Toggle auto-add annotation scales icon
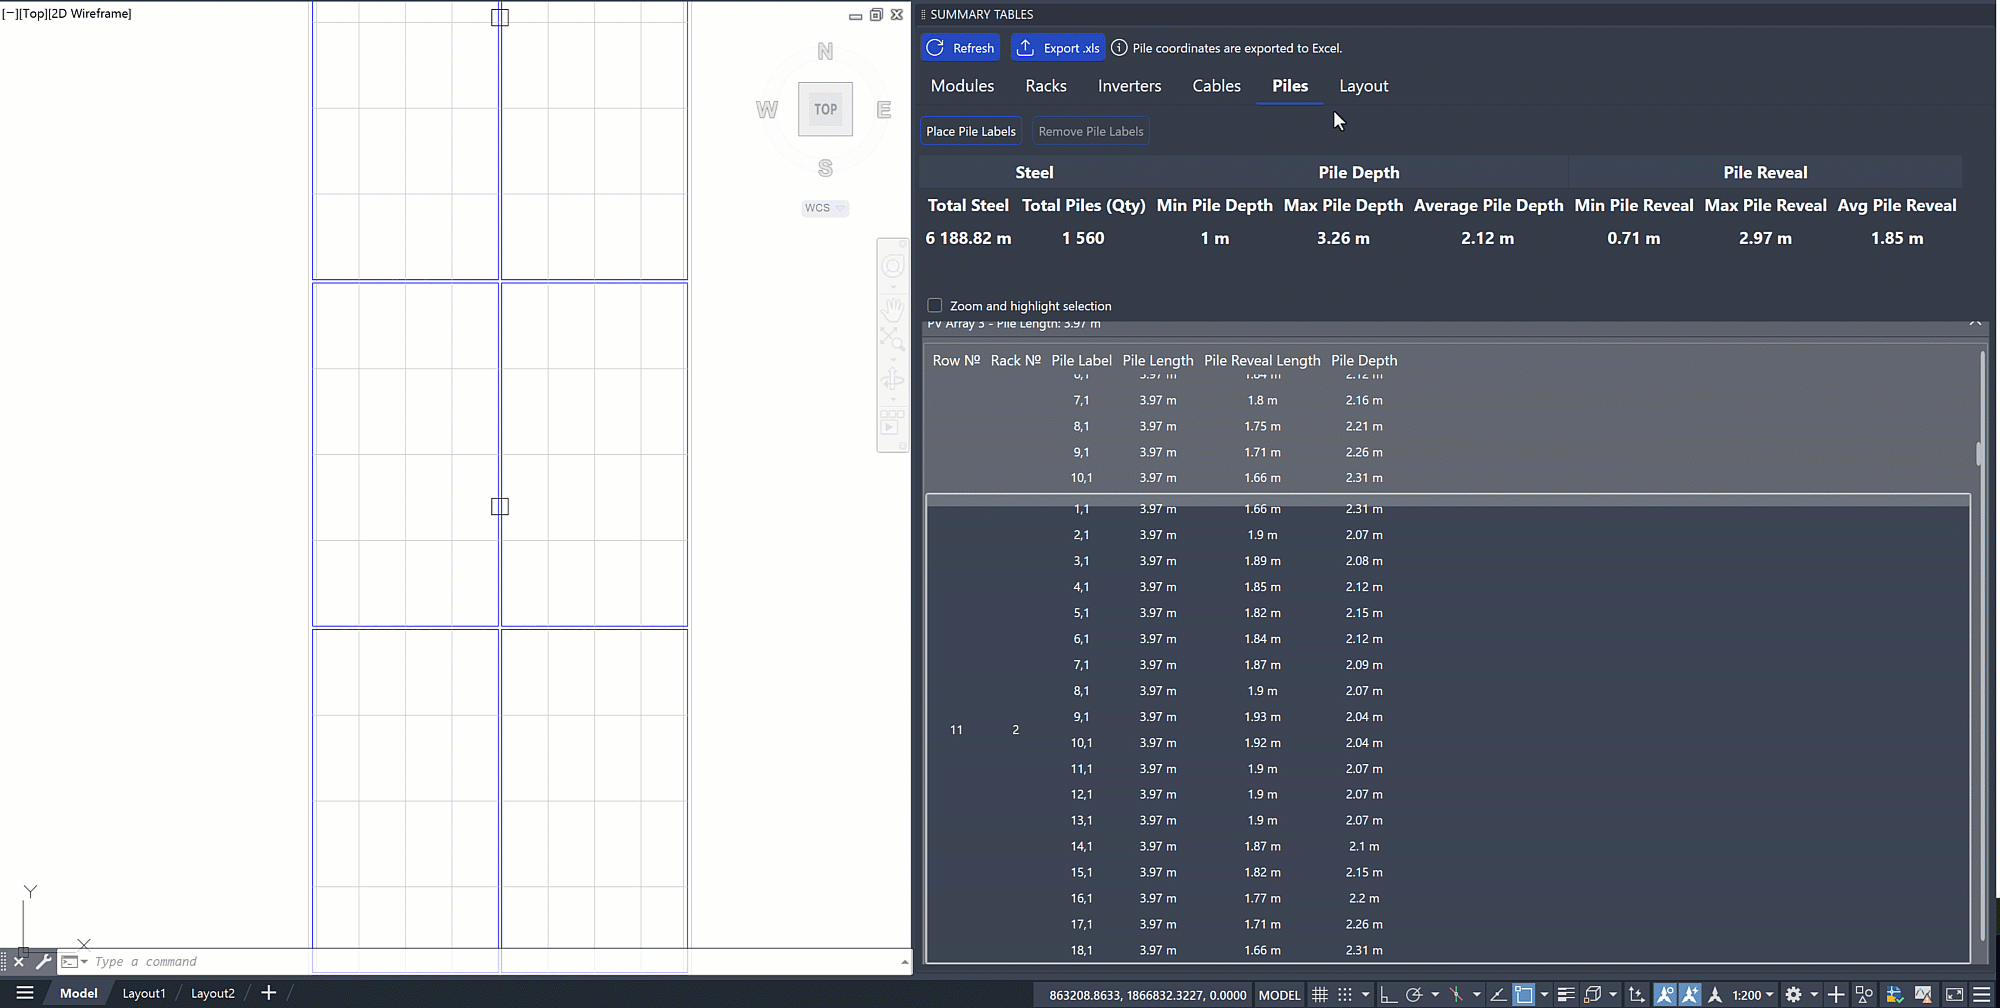This screenshot has width=2000, height=1008. click(1689, 994)
